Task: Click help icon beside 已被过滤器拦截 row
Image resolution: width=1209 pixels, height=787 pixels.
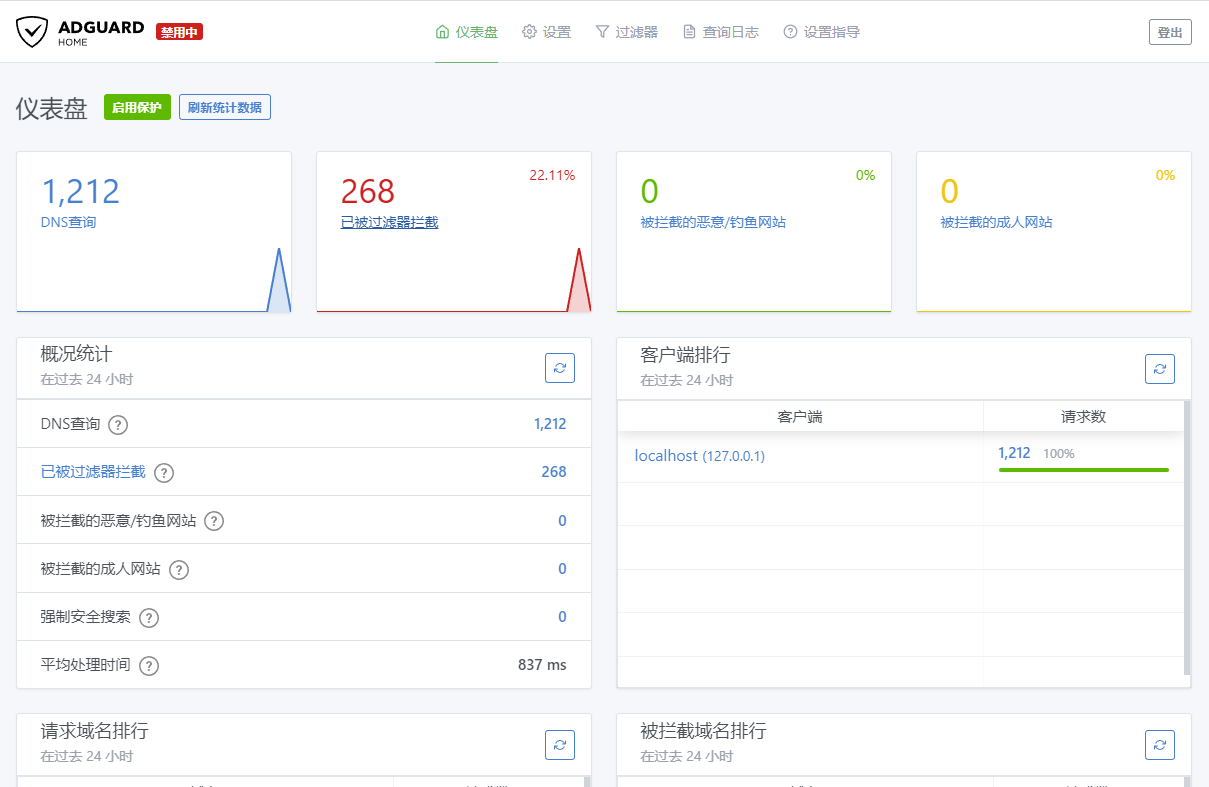Action: (x=164, y=473)
